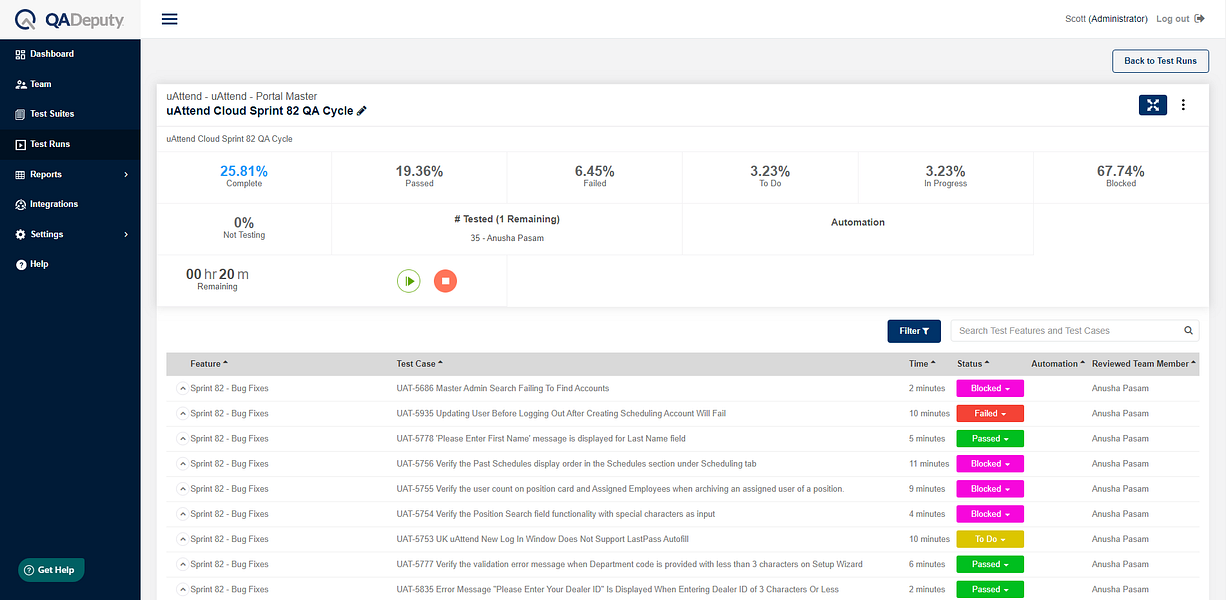Click the Search Test Features input field

tap(1067, 331)
